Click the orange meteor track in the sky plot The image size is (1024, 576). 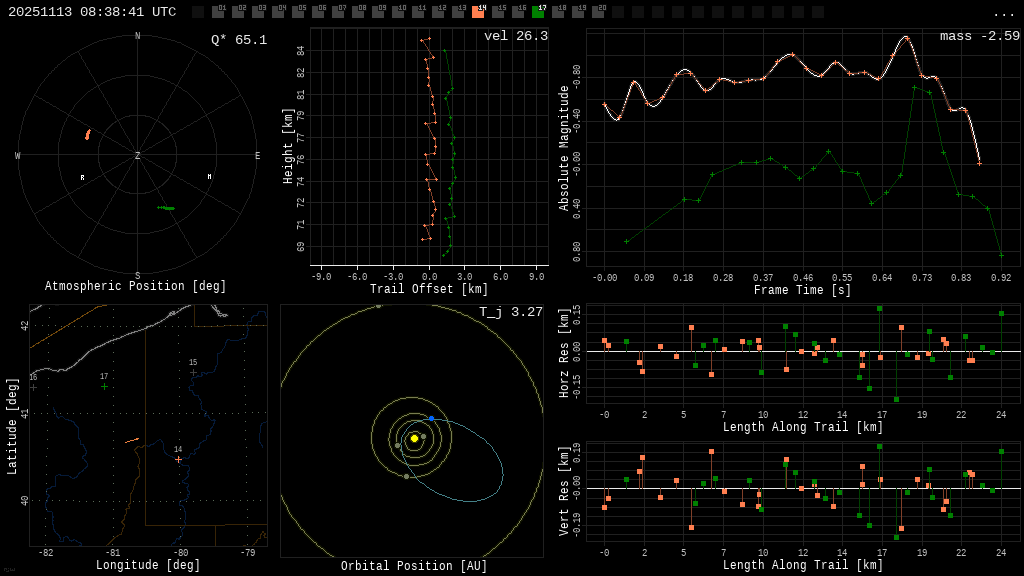point(88,134)
